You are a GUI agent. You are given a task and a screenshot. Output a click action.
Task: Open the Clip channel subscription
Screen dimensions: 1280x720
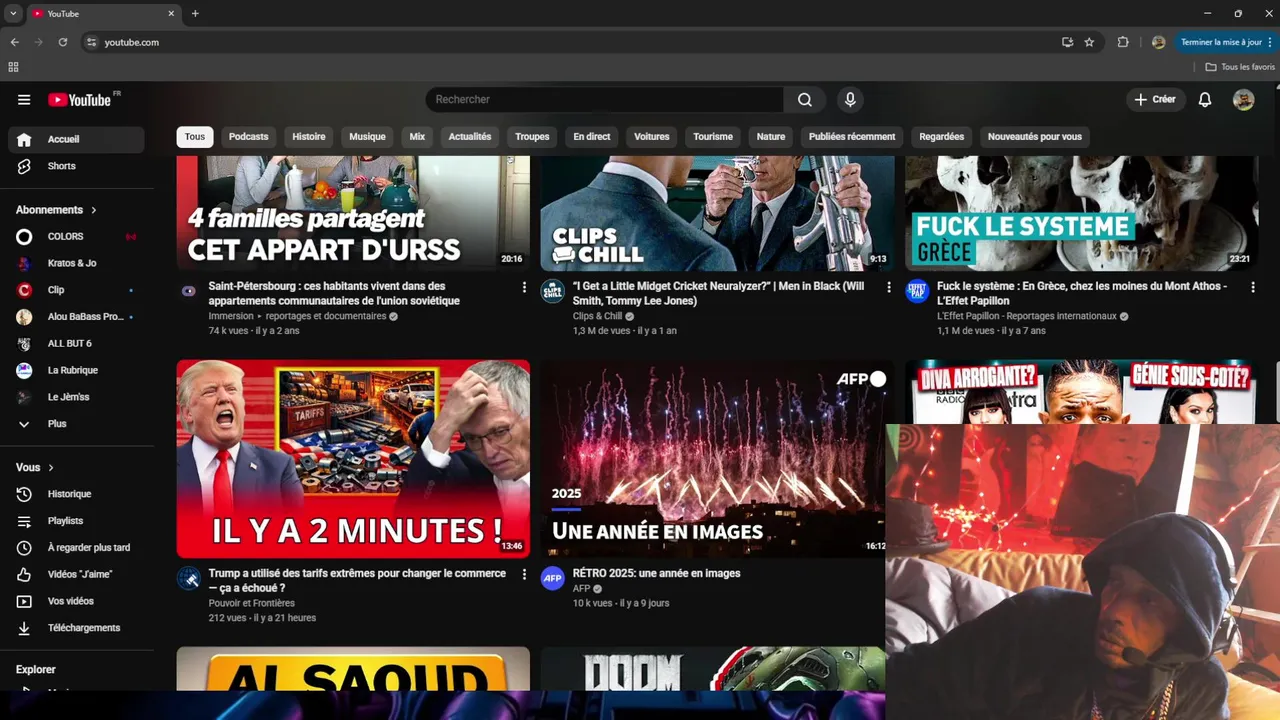pyautogui.click(x=76, y=290)
